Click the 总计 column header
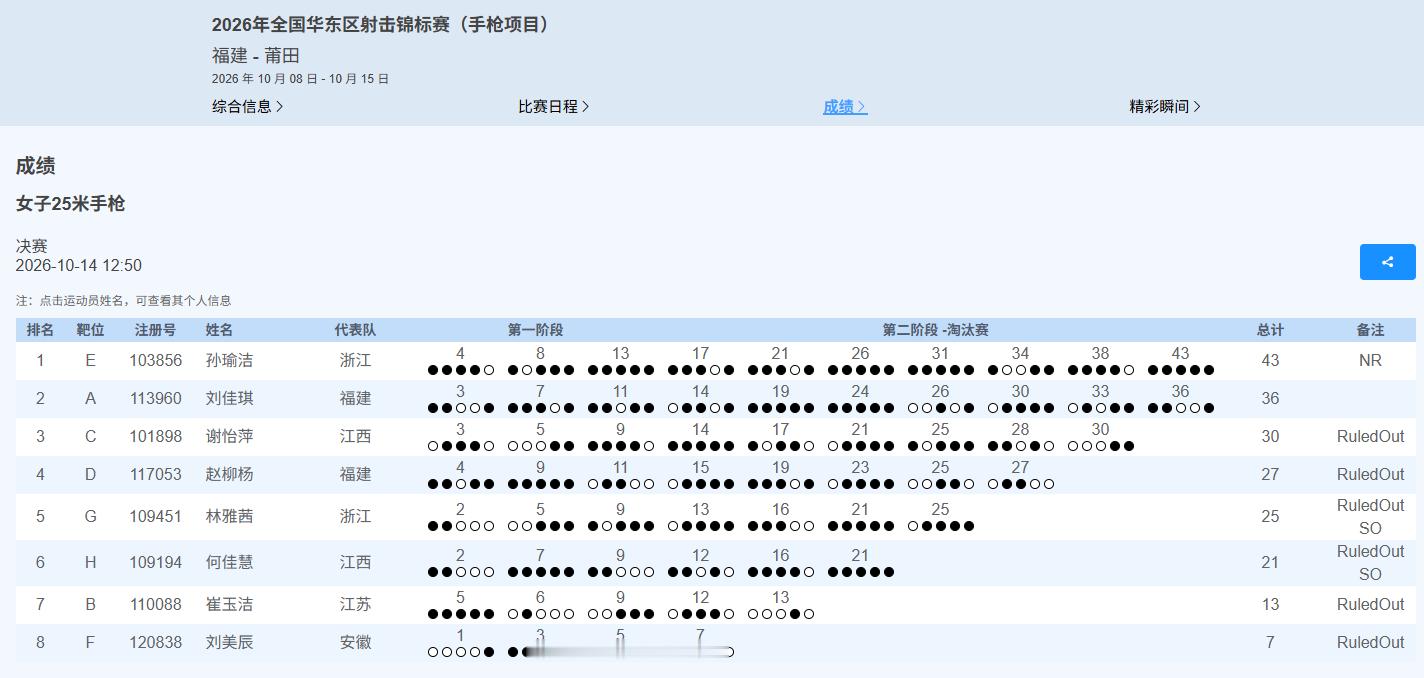 pyautogui.click(x=1270, y=330)
